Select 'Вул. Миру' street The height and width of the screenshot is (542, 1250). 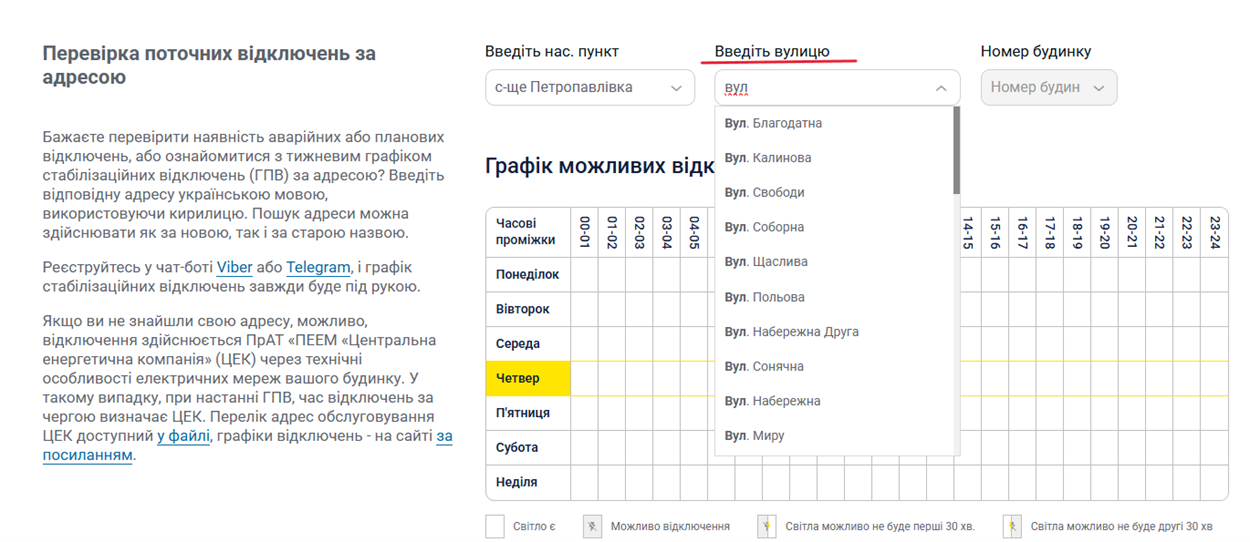pyautogui.click(x=754, y=435)
